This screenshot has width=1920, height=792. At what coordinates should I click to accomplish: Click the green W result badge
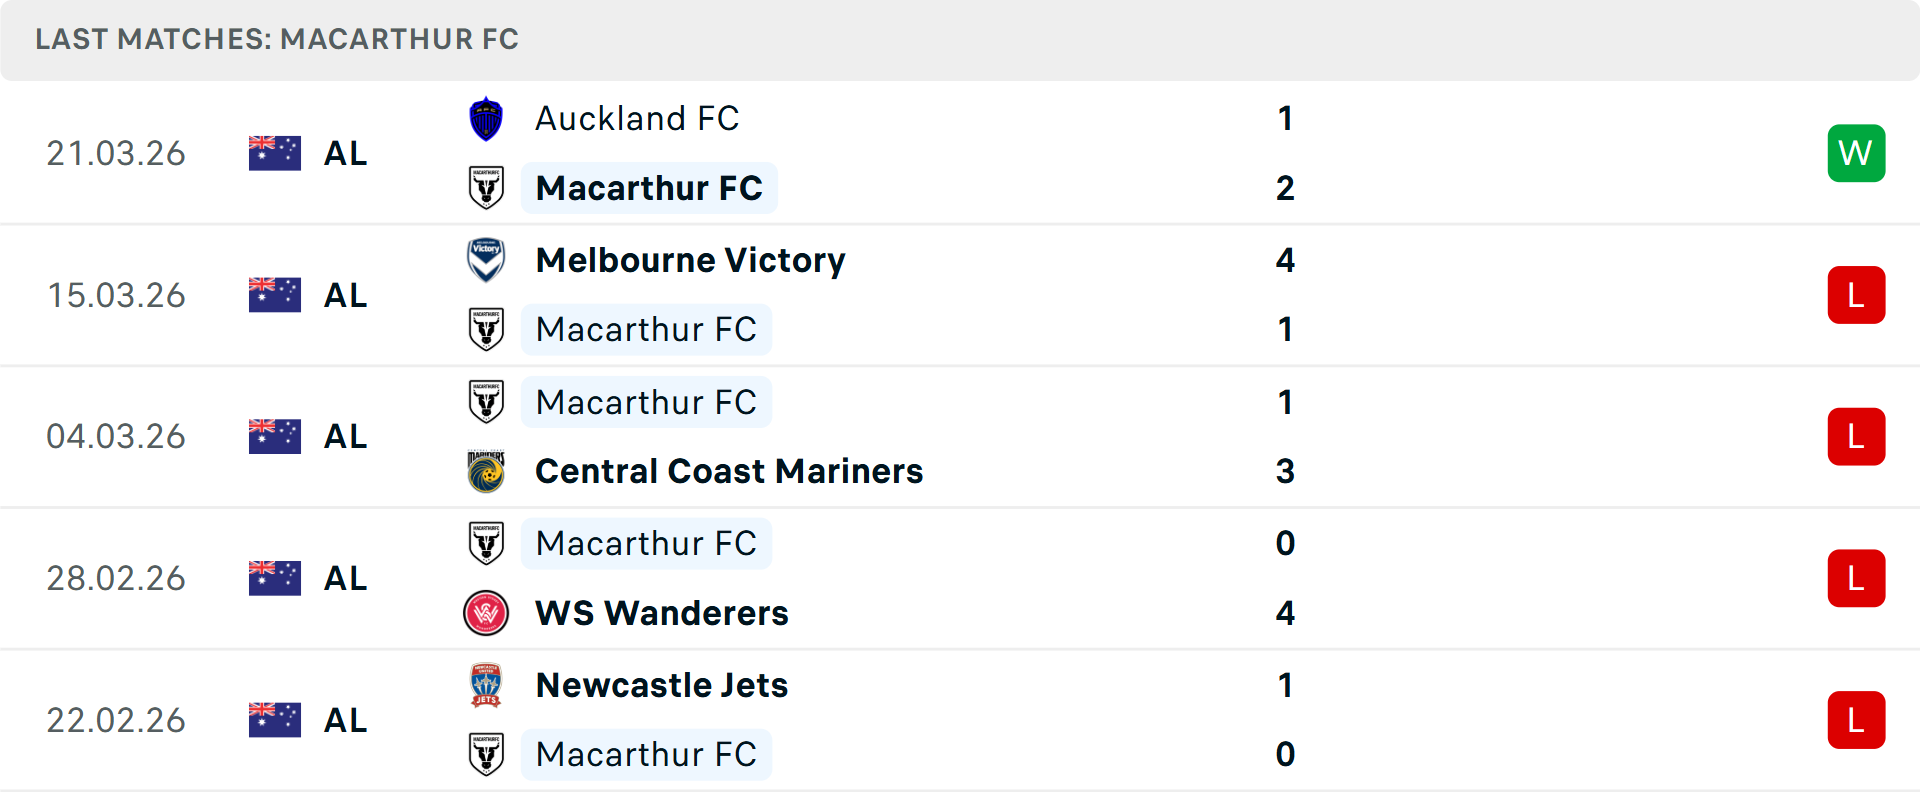1856,153
